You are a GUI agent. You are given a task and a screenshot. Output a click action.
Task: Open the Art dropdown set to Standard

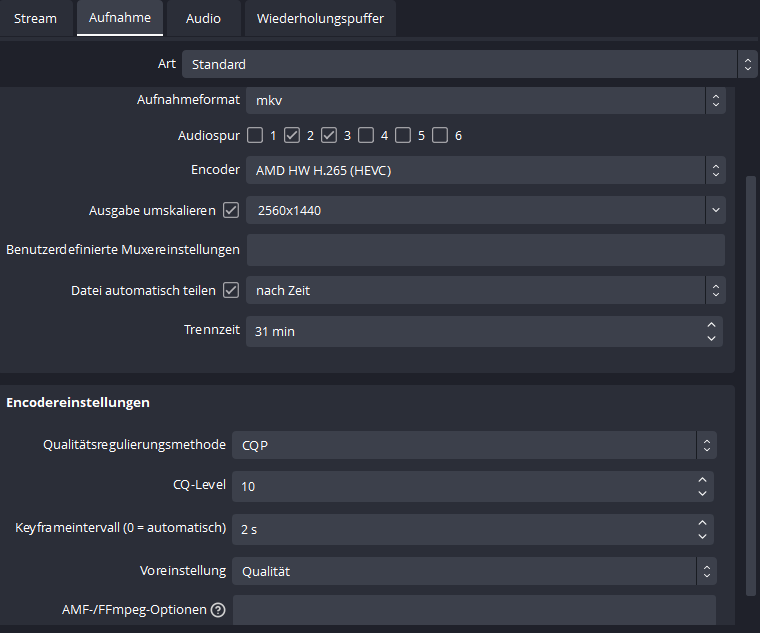(x=468, y=64)
